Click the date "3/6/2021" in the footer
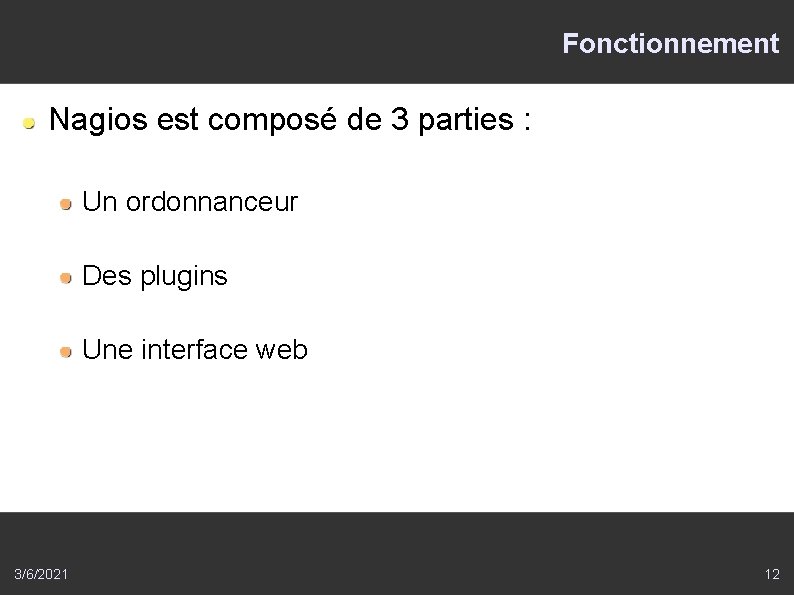The width and height of the screenshot is (794, 595). [42, 574]
